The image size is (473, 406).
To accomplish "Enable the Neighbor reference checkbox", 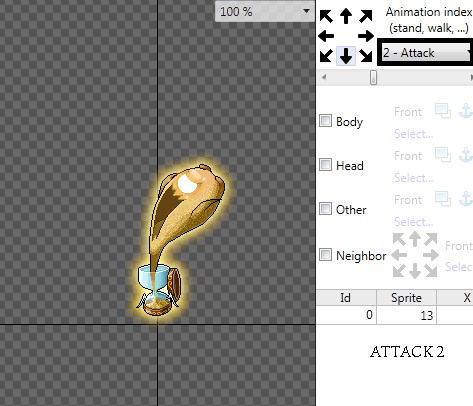I will click(x=325, y=255).
